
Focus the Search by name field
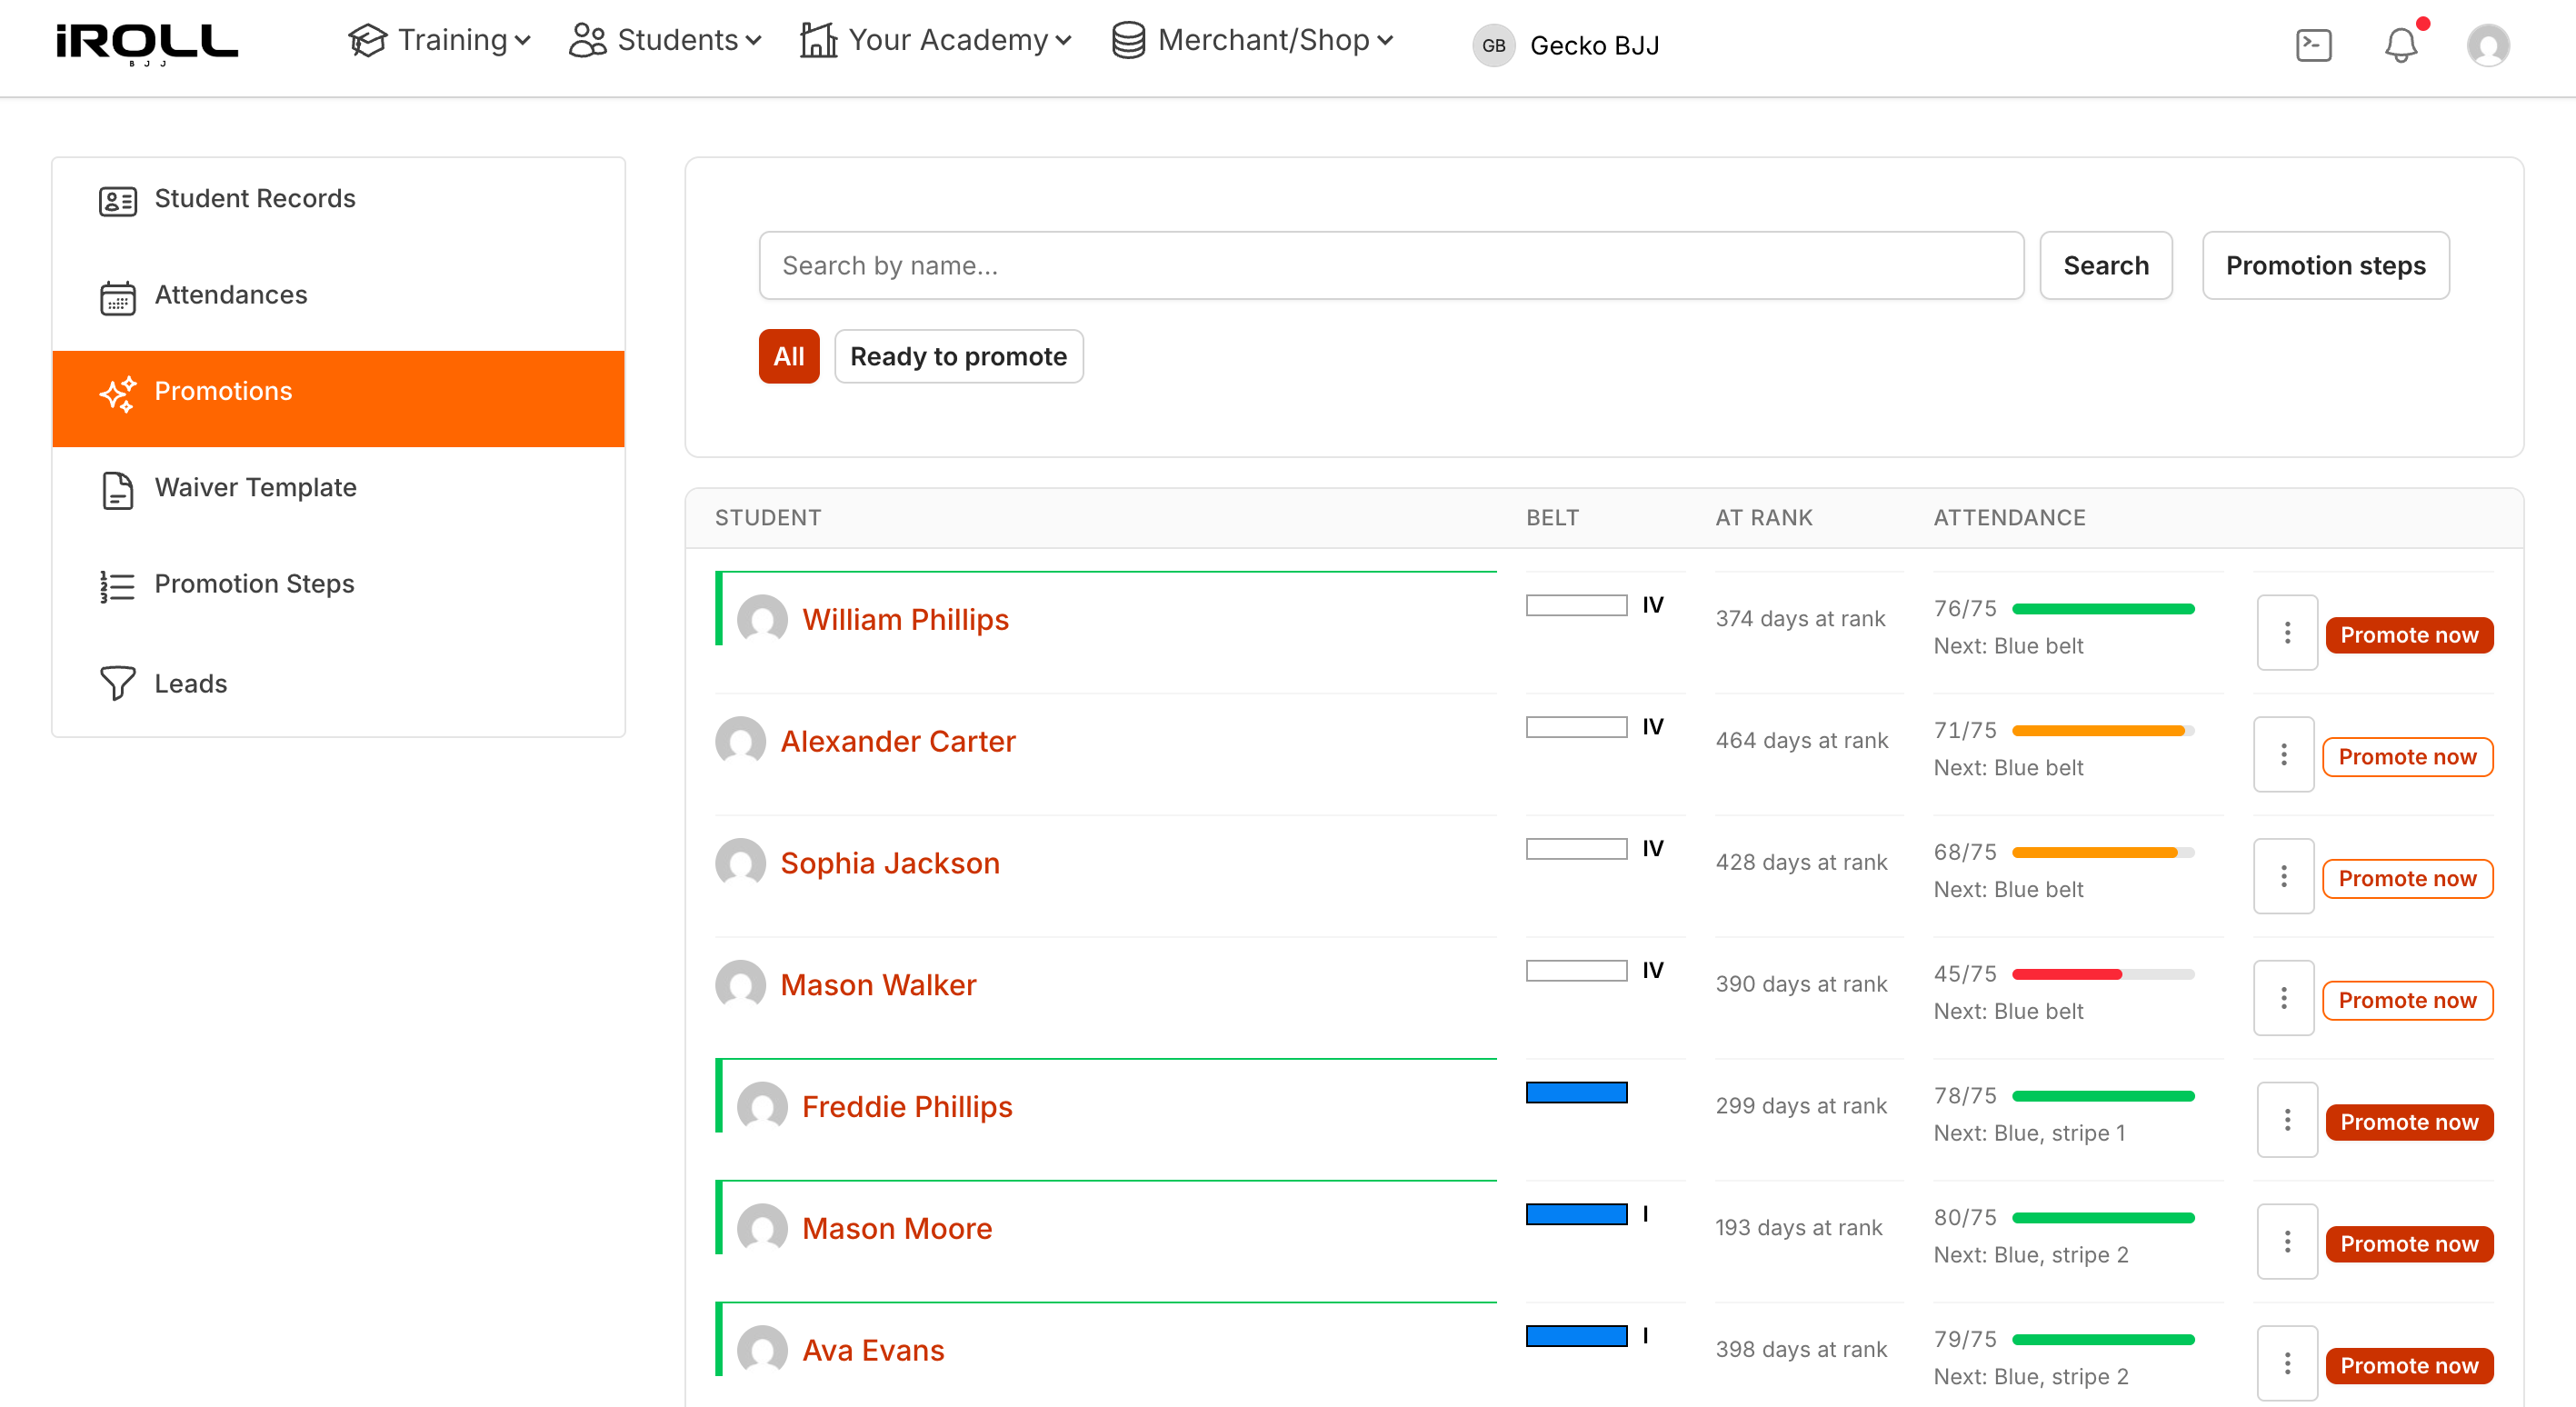tap(1390, 265)
